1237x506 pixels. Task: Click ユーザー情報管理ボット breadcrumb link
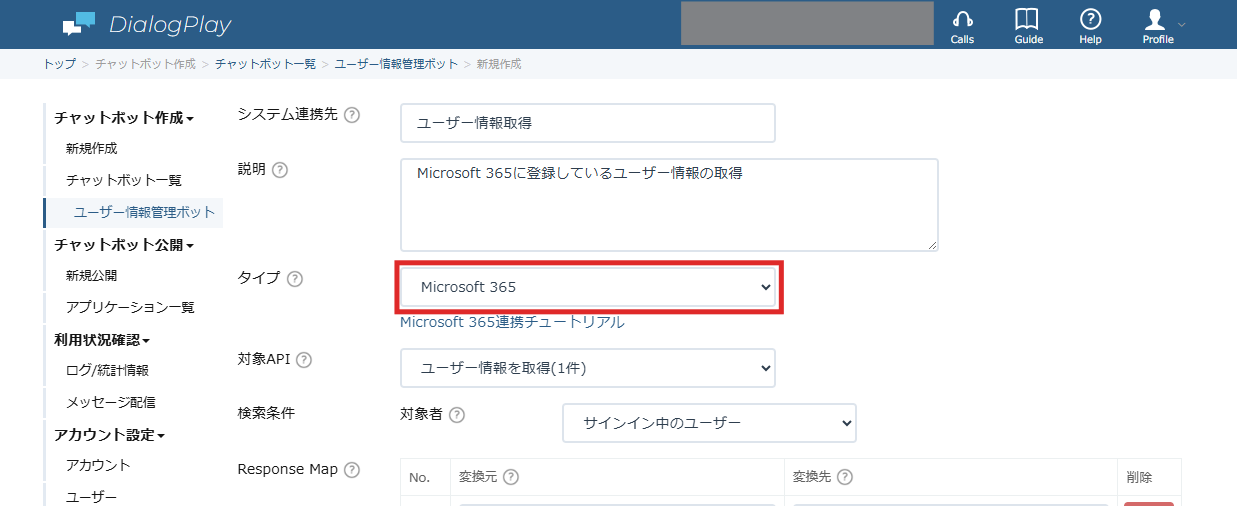396,64
